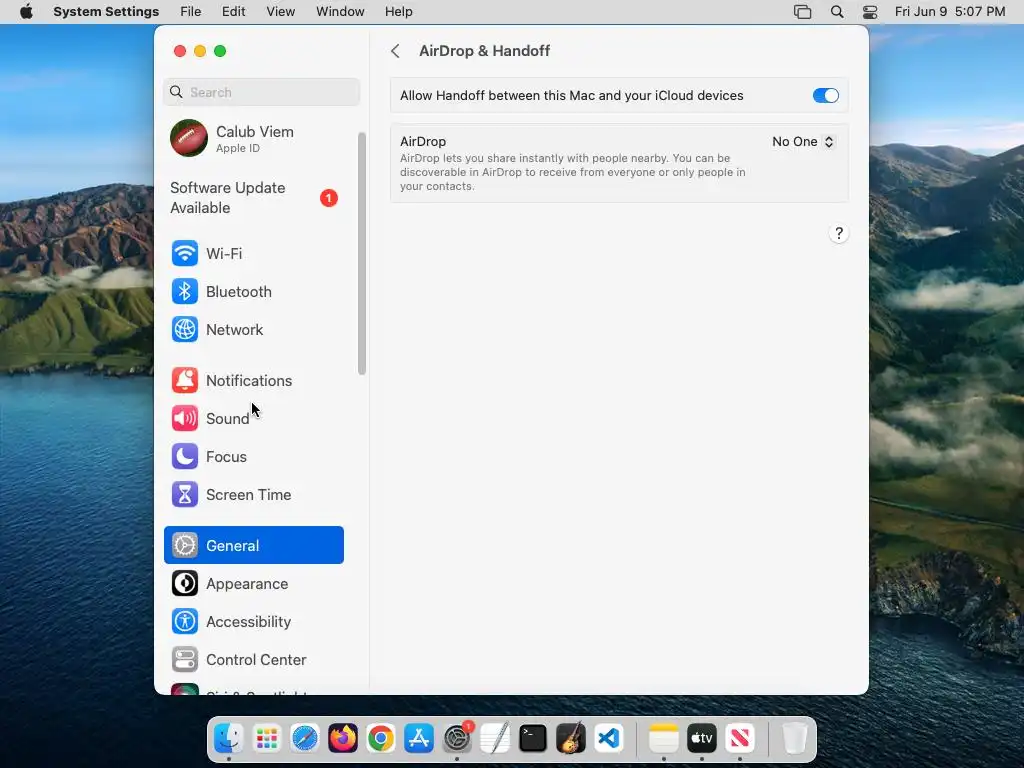Screen dimensions: 1024x768
Task: Click the date and time clock
Action: [x=950, y=12]
